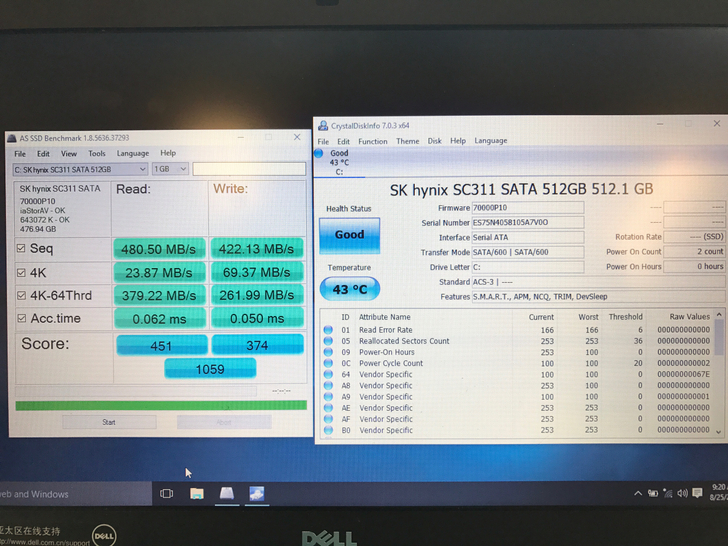Click the total score 1059

click(210, 369)
